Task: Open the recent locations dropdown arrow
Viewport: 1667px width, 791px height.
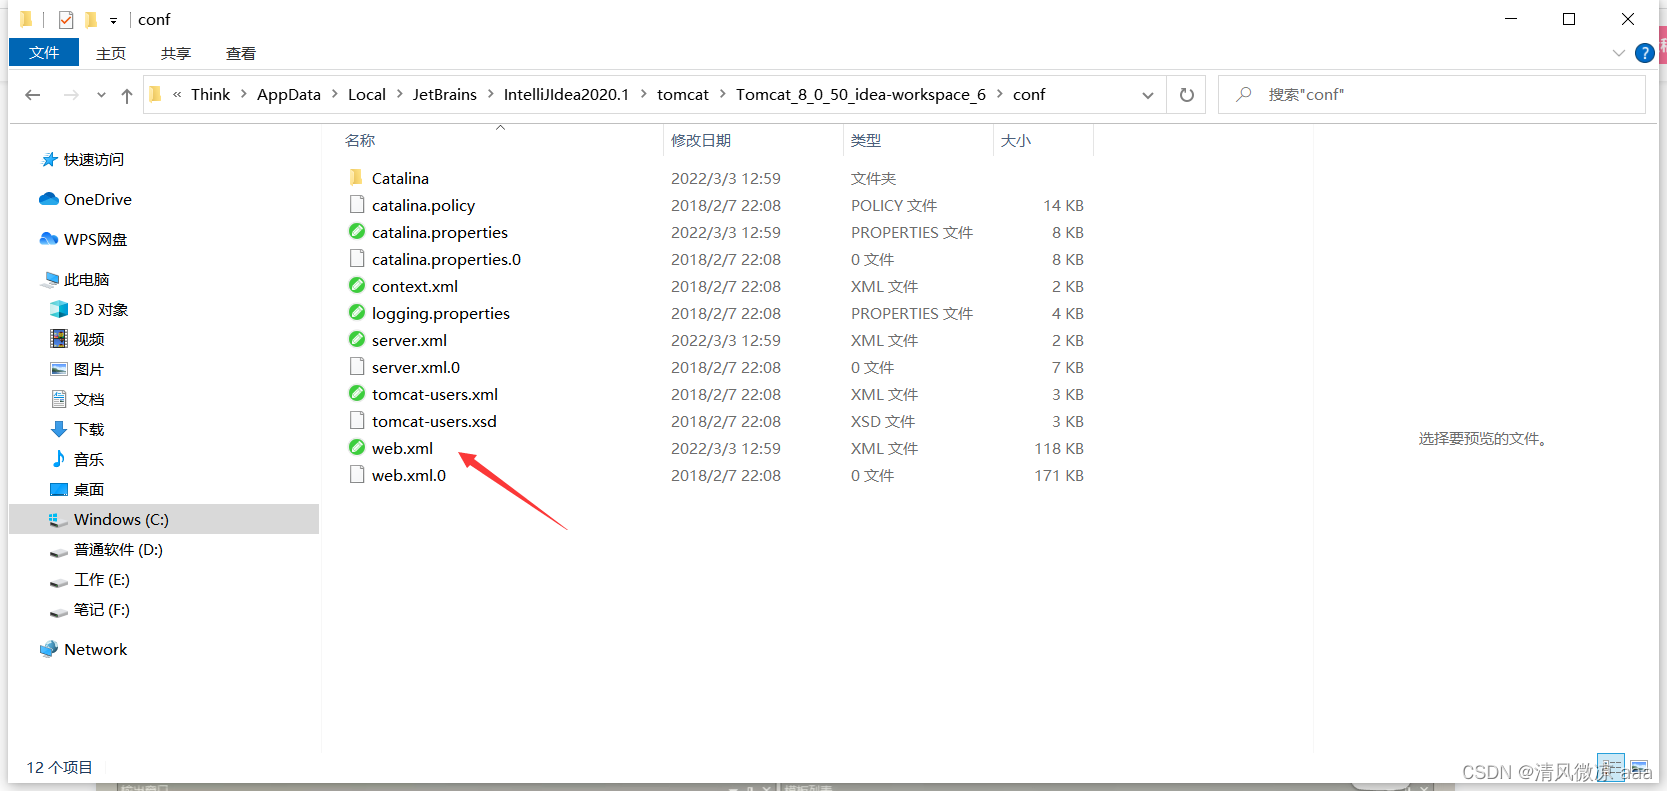Action: (101, 95)
